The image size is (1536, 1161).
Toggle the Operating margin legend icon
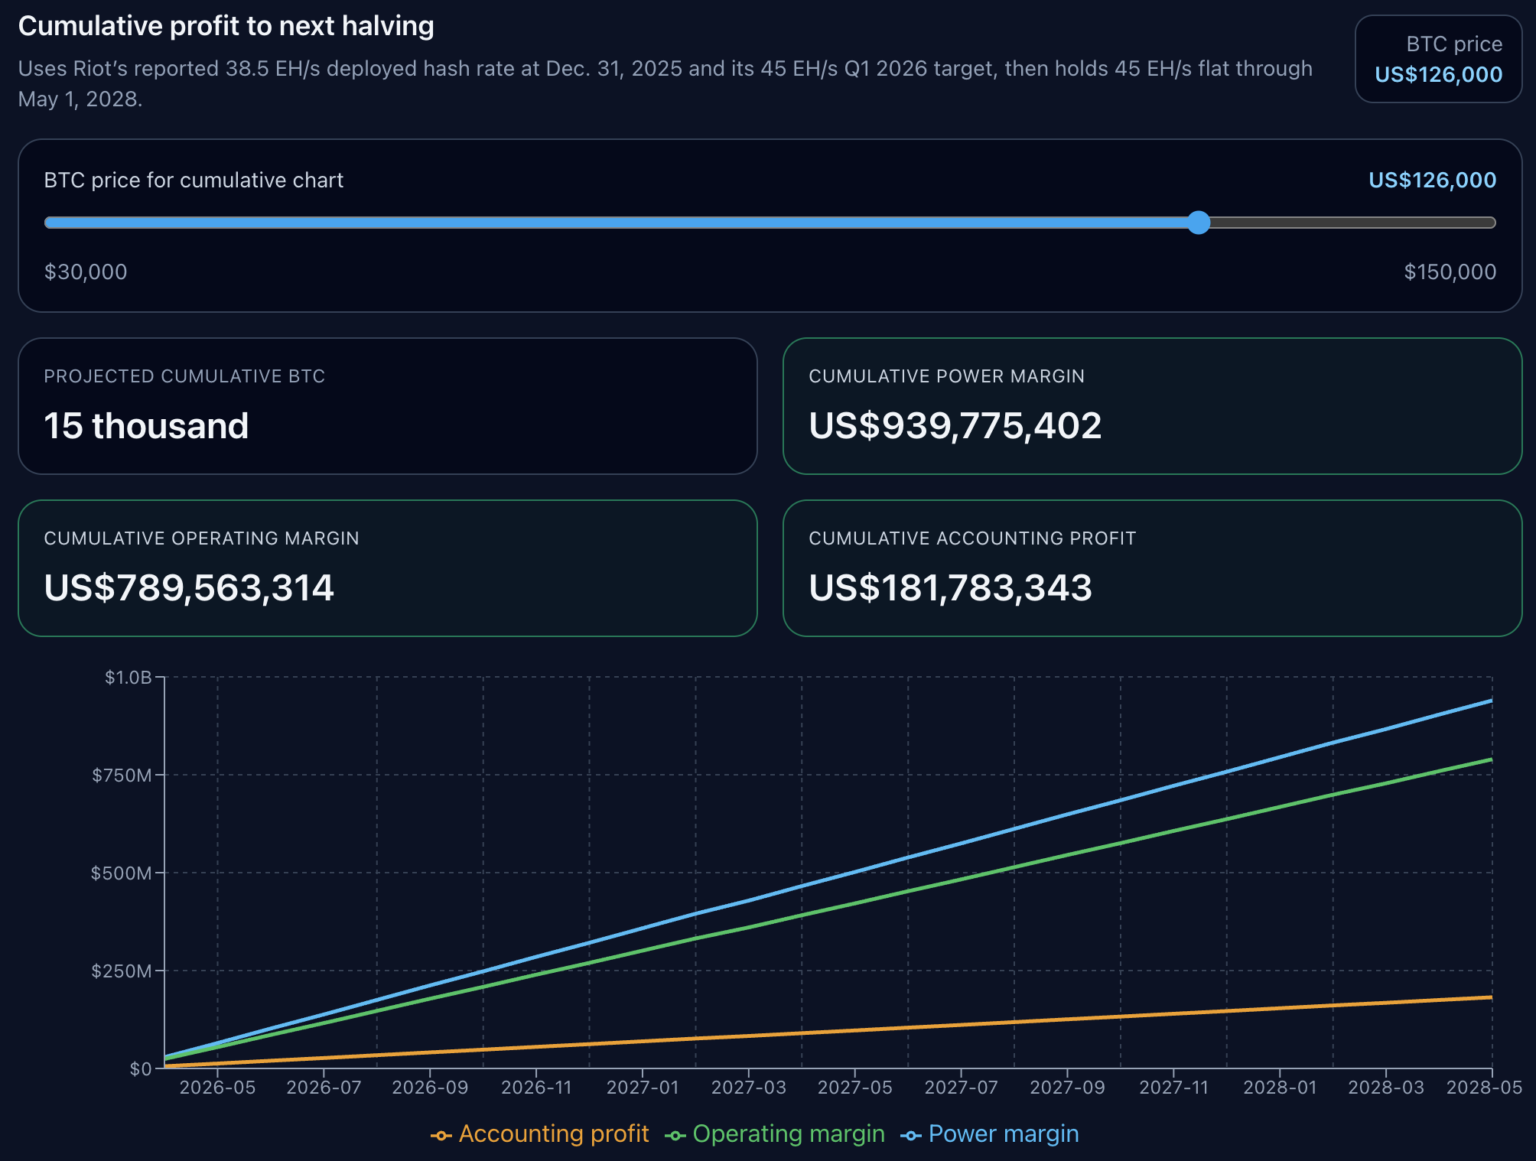click(x=676, y=1135)
